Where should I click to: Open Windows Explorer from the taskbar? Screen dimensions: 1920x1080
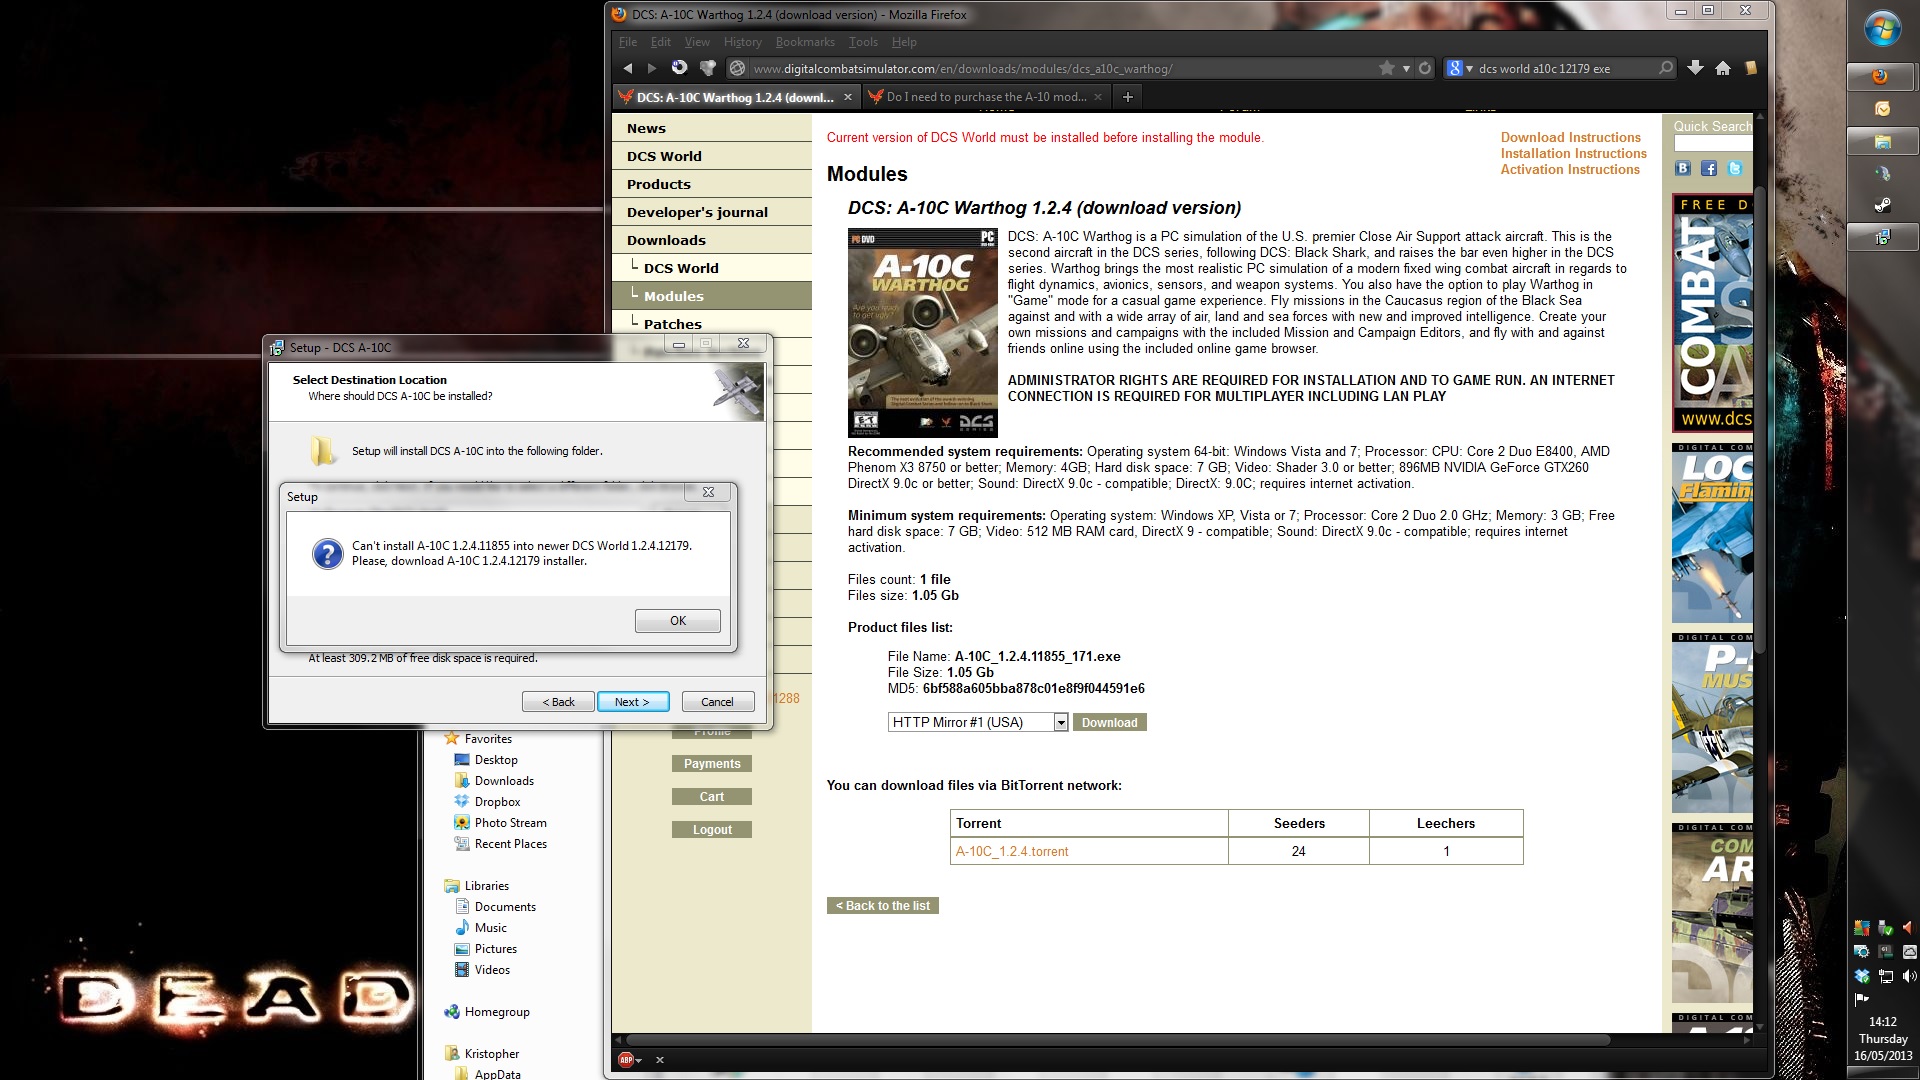[x=1882, y=142]
